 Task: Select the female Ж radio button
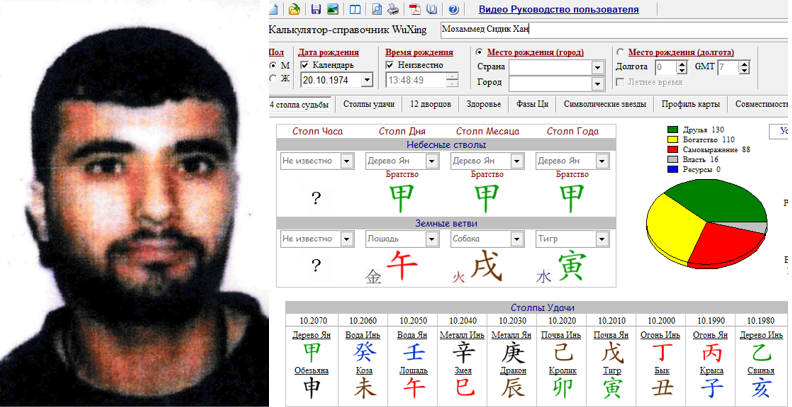pos(273,78)
